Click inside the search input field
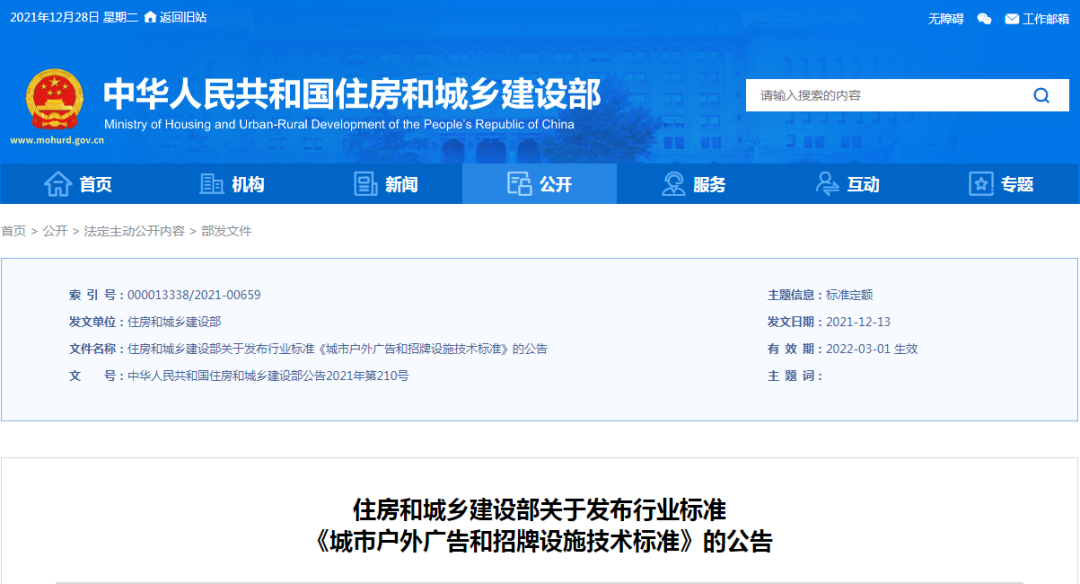The width and height of the screenshot is (1080, 584). (880, 95)
